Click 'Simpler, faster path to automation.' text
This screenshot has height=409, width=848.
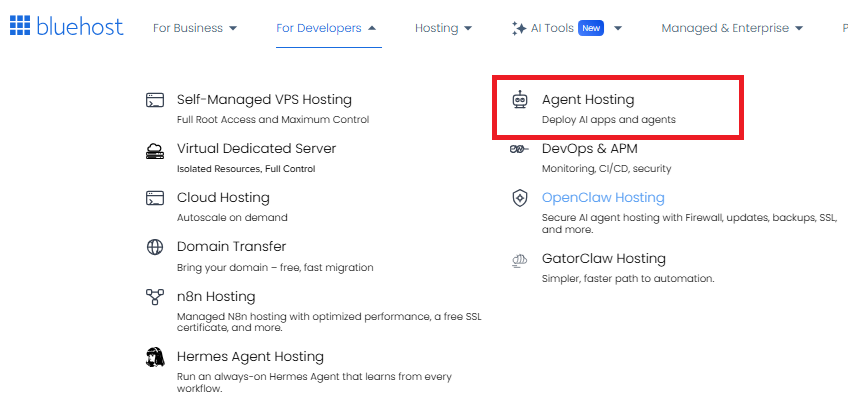pyautogui.click(x=628, y=279)
